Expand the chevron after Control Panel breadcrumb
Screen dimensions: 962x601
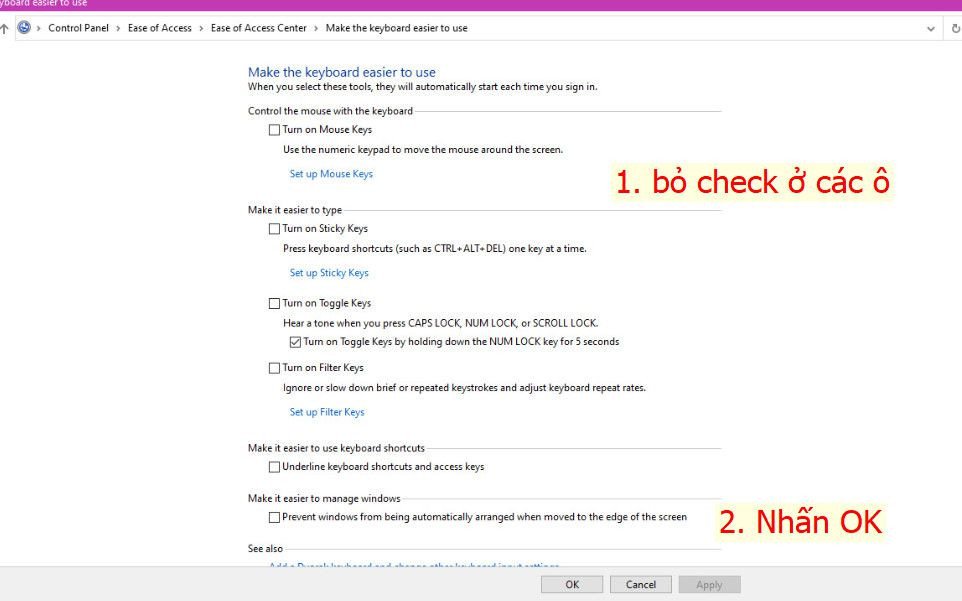pyautogui.click(x=119, y=28)
